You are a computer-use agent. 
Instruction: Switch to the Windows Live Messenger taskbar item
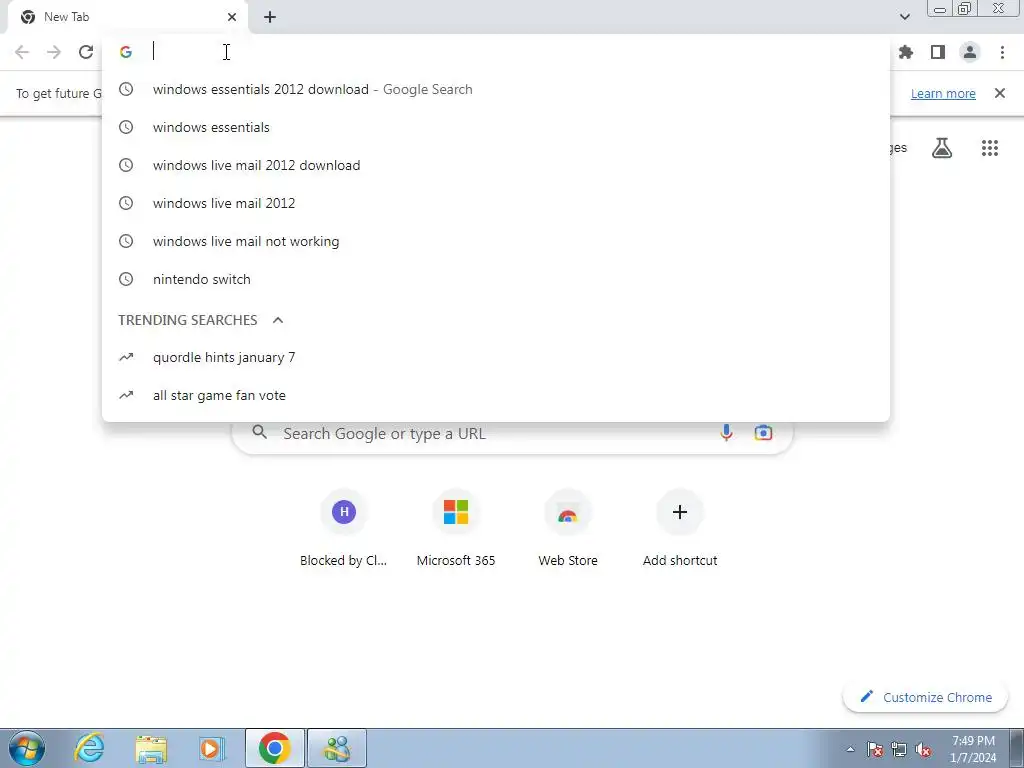tap(338, 748)
